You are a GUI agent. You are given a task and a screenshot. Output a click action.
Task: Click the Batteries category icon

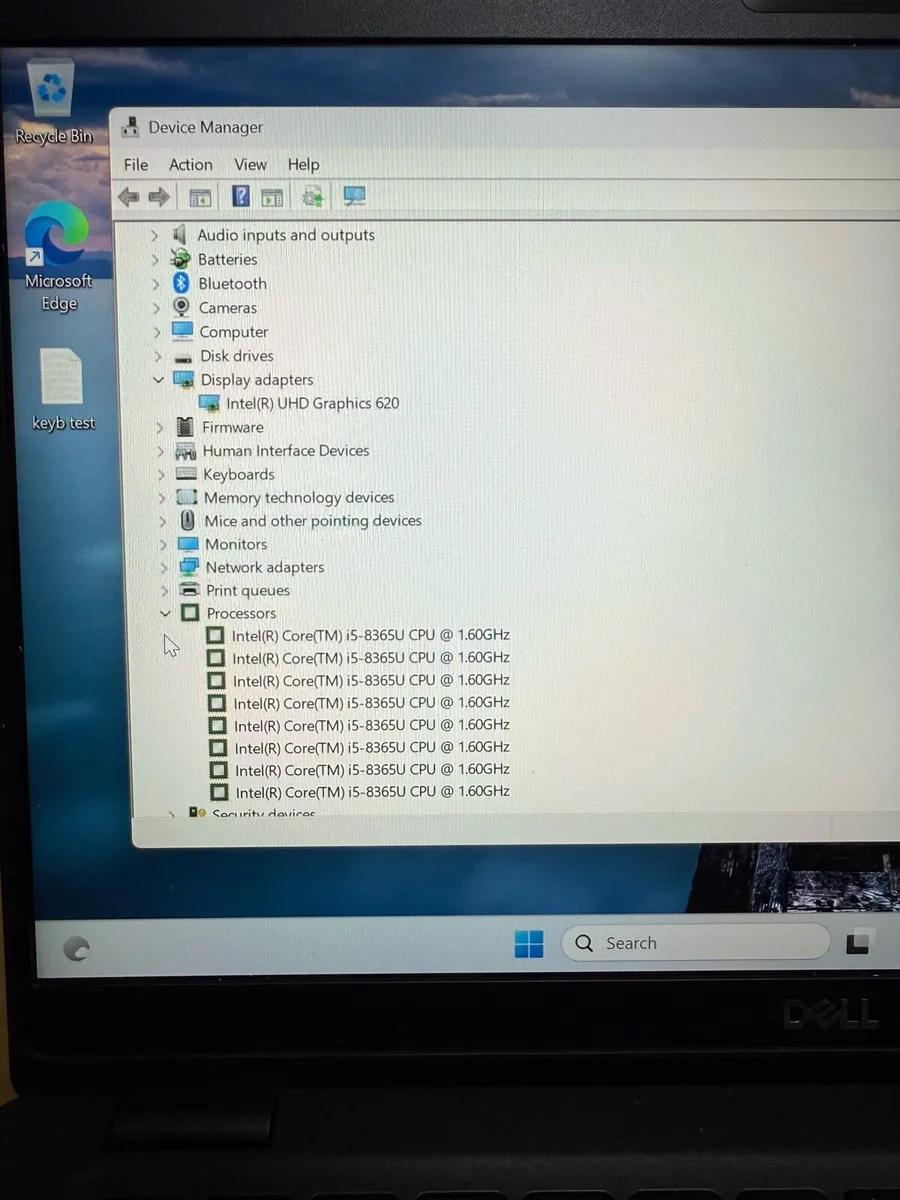coord(181,259)
